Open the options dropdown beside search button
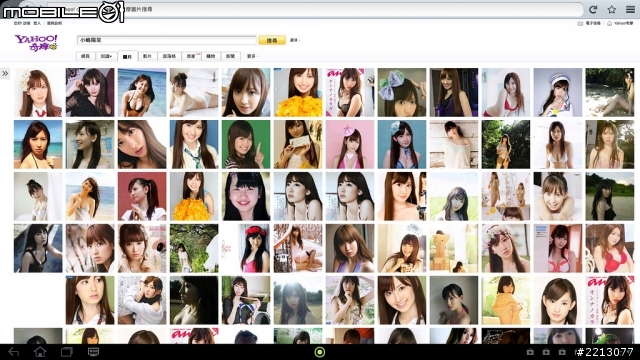 (x=295, y=40)
